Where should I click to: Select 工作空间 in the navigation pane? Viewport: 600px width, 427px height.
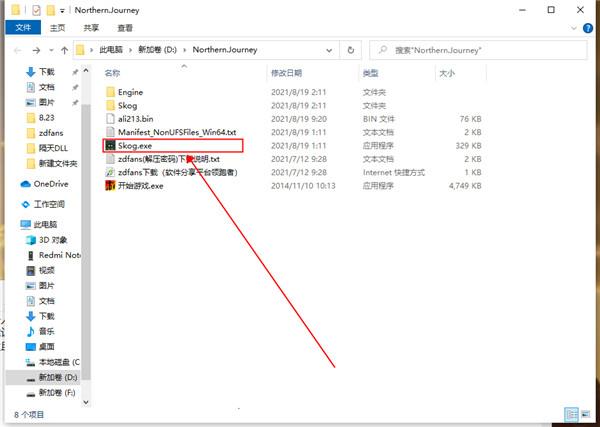(x=49, y=204)
